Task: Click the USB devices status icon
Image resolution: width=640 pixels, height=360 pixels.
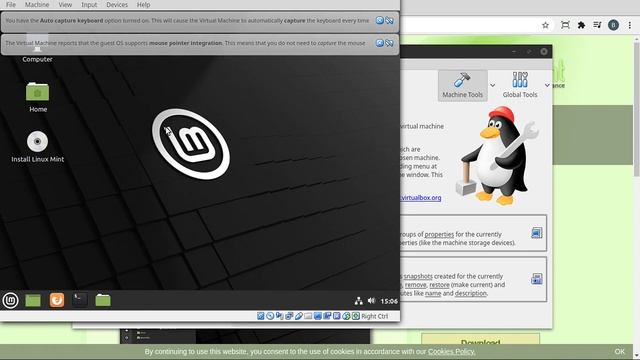Action: coord(299,316)
